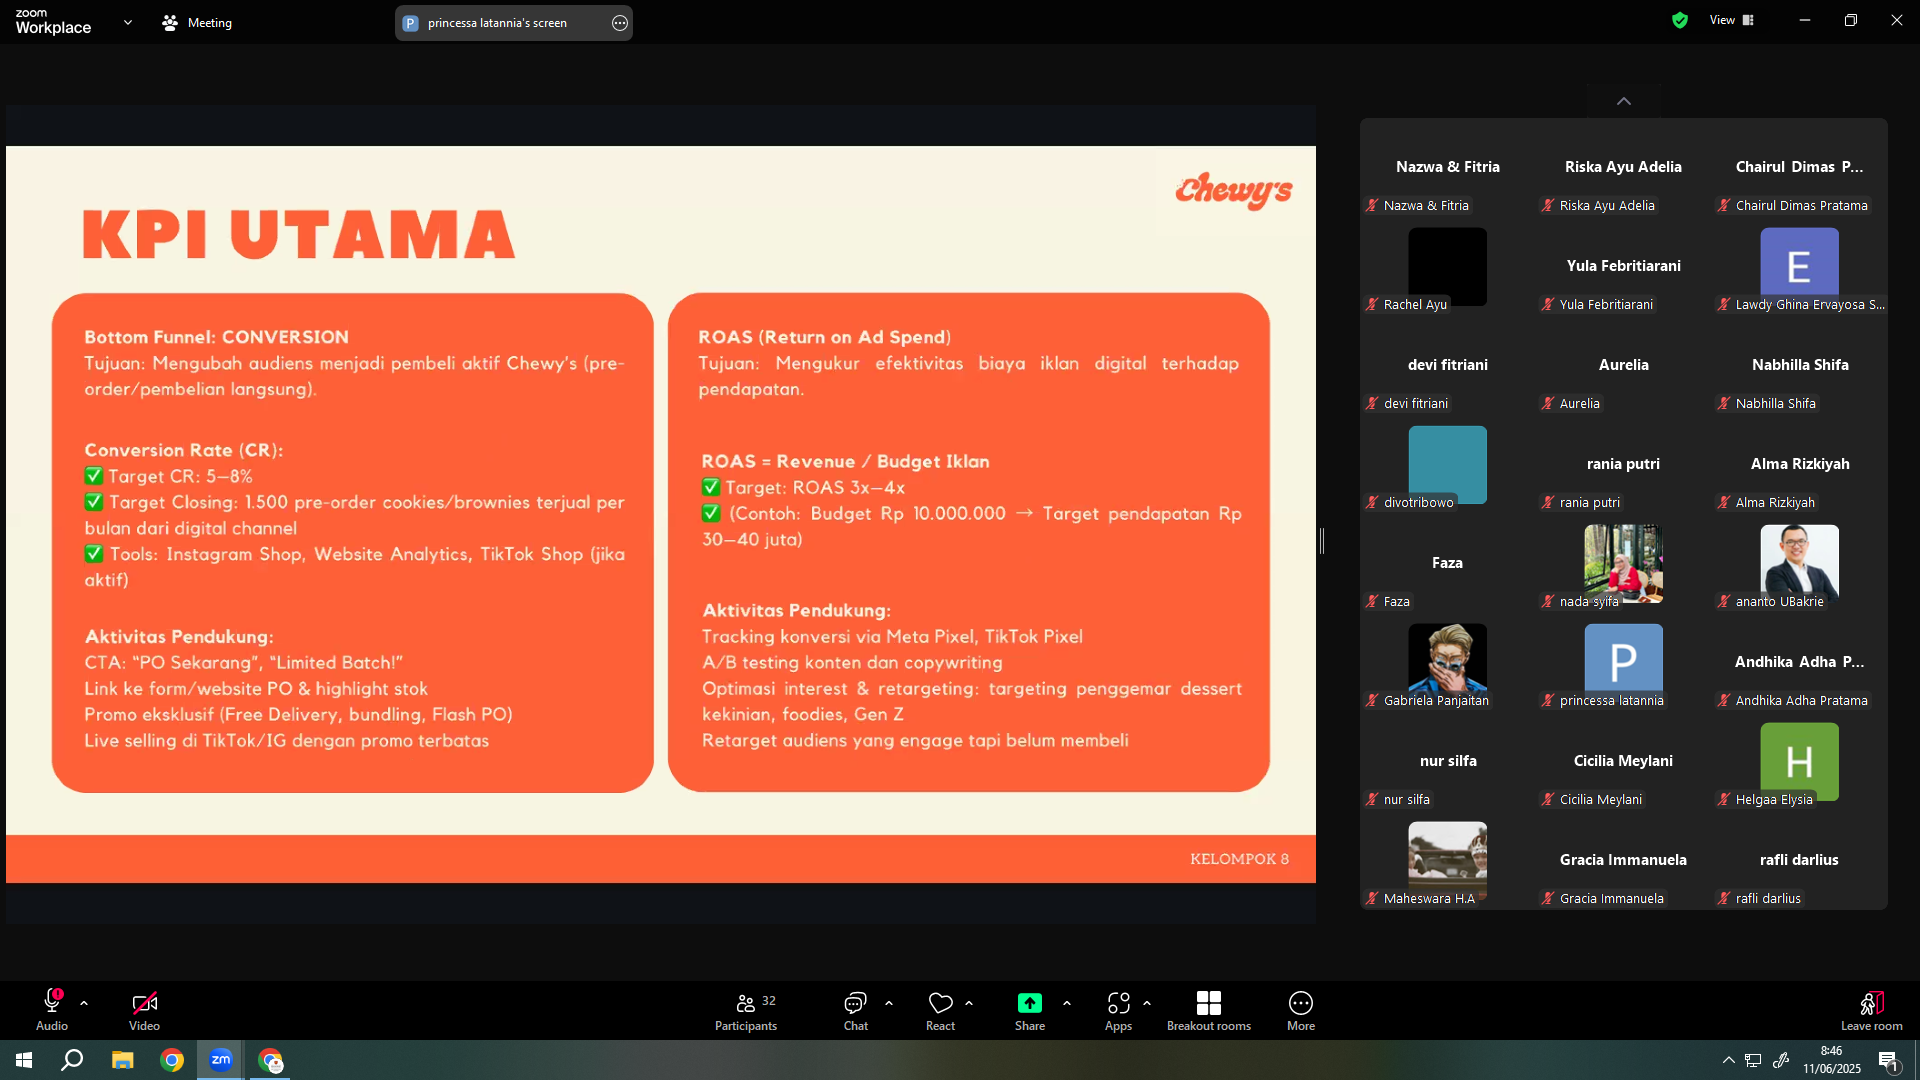Leave the room
This screenshot has width=1920, height=1080.
click(x=1872, y=1010)
